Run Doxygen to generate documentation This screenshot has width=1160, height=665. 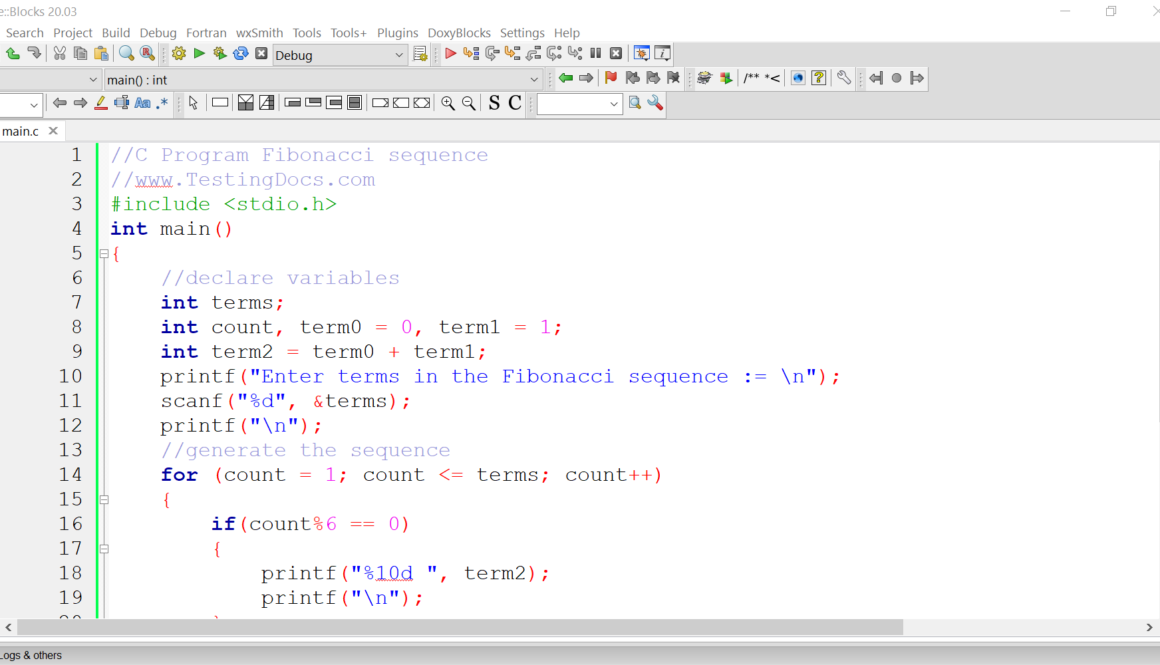point(706,78)
